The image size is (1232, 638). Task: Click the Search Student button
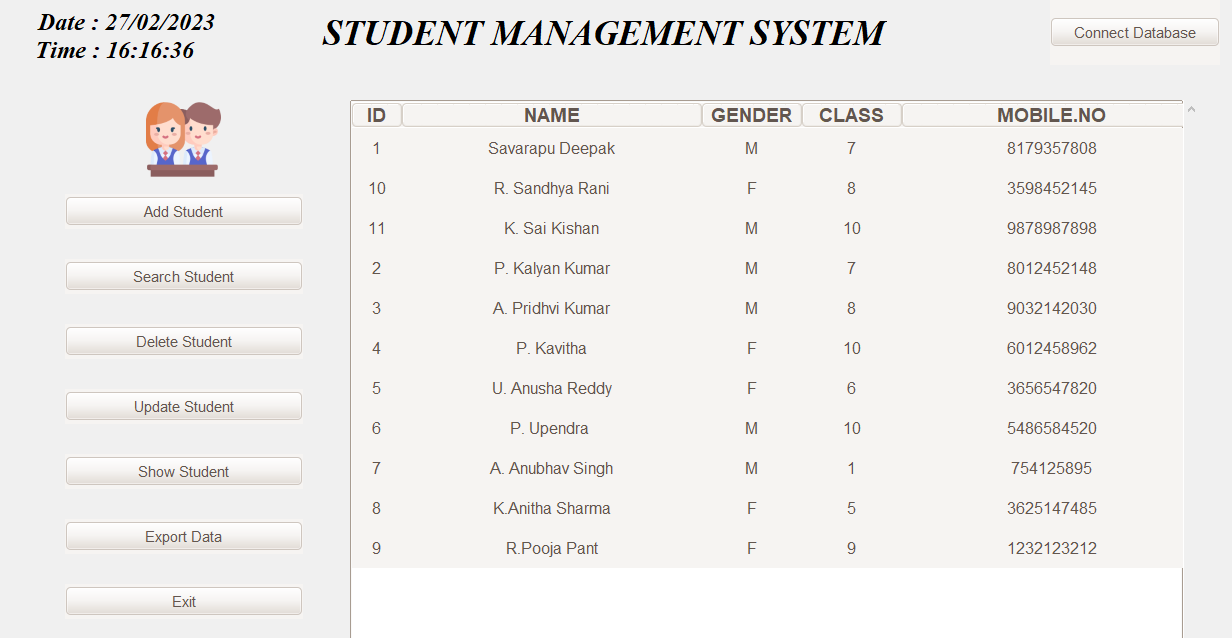(183, 276)
